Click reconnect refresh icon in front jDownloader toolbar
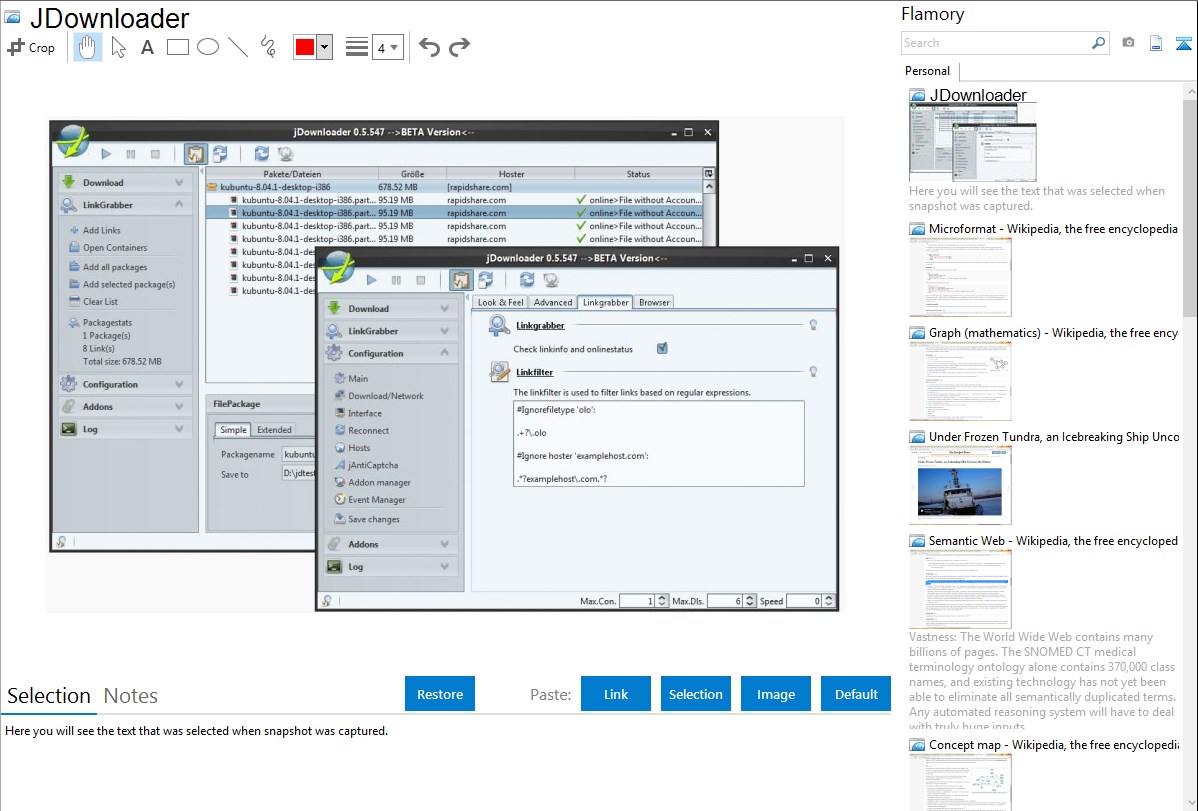 click(526, 280)
